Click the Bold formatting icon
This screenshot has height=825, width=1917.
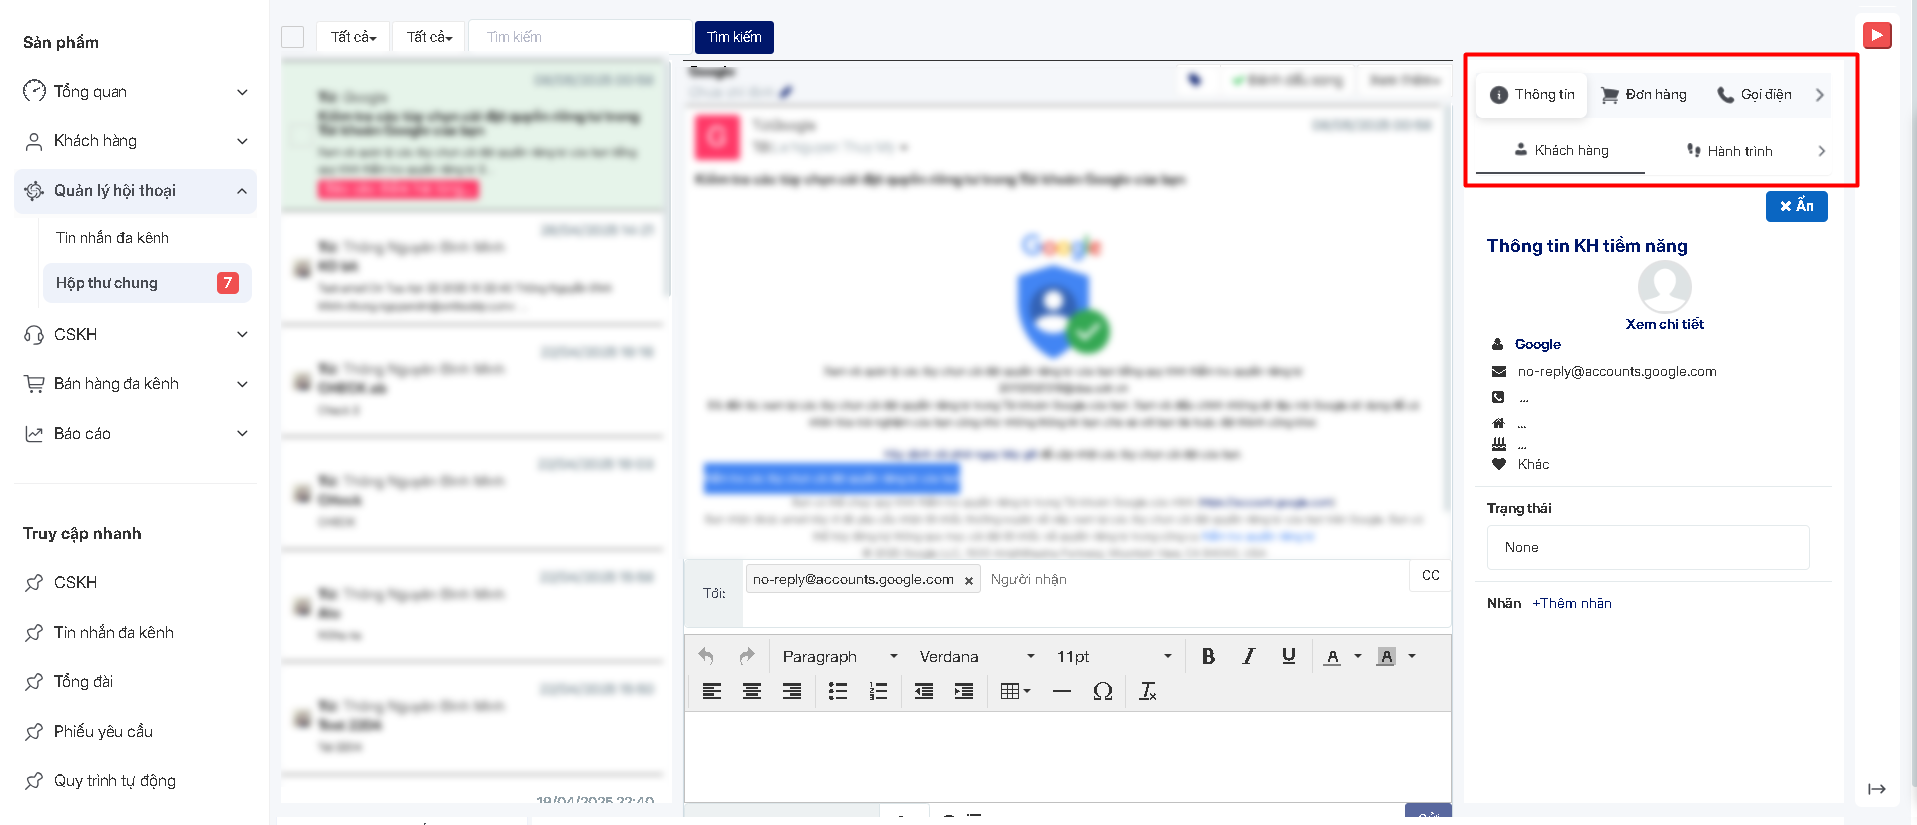pos(1208,656)
